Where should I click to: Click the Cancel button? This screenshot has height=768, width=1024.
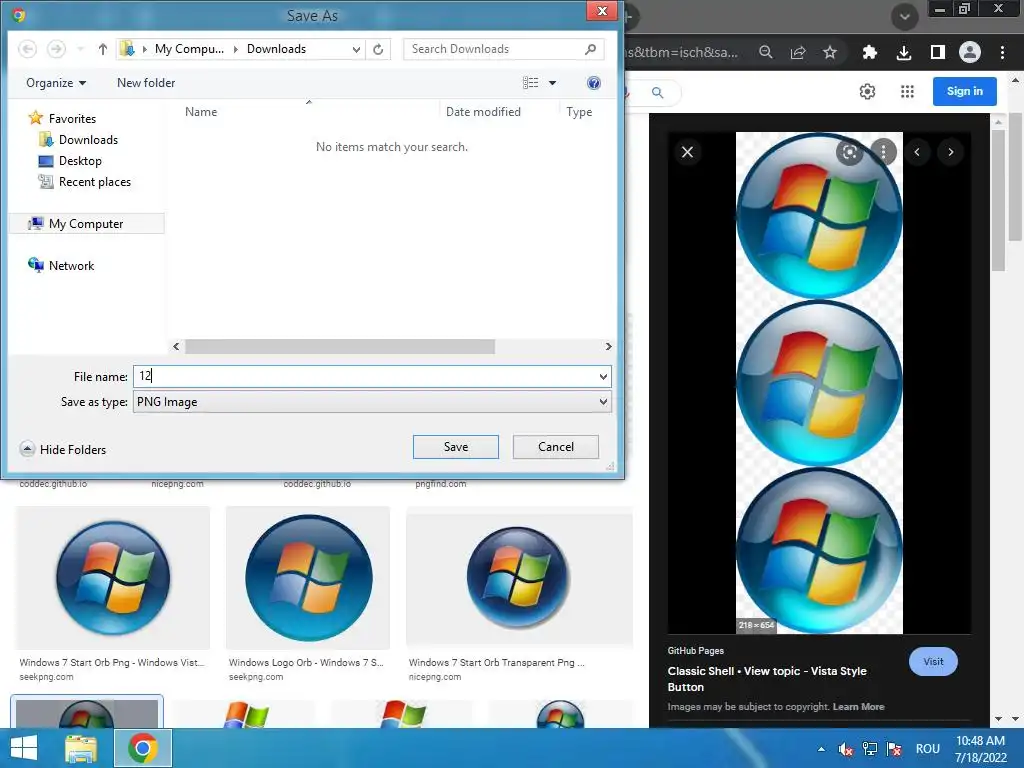(x=556, y=447)
